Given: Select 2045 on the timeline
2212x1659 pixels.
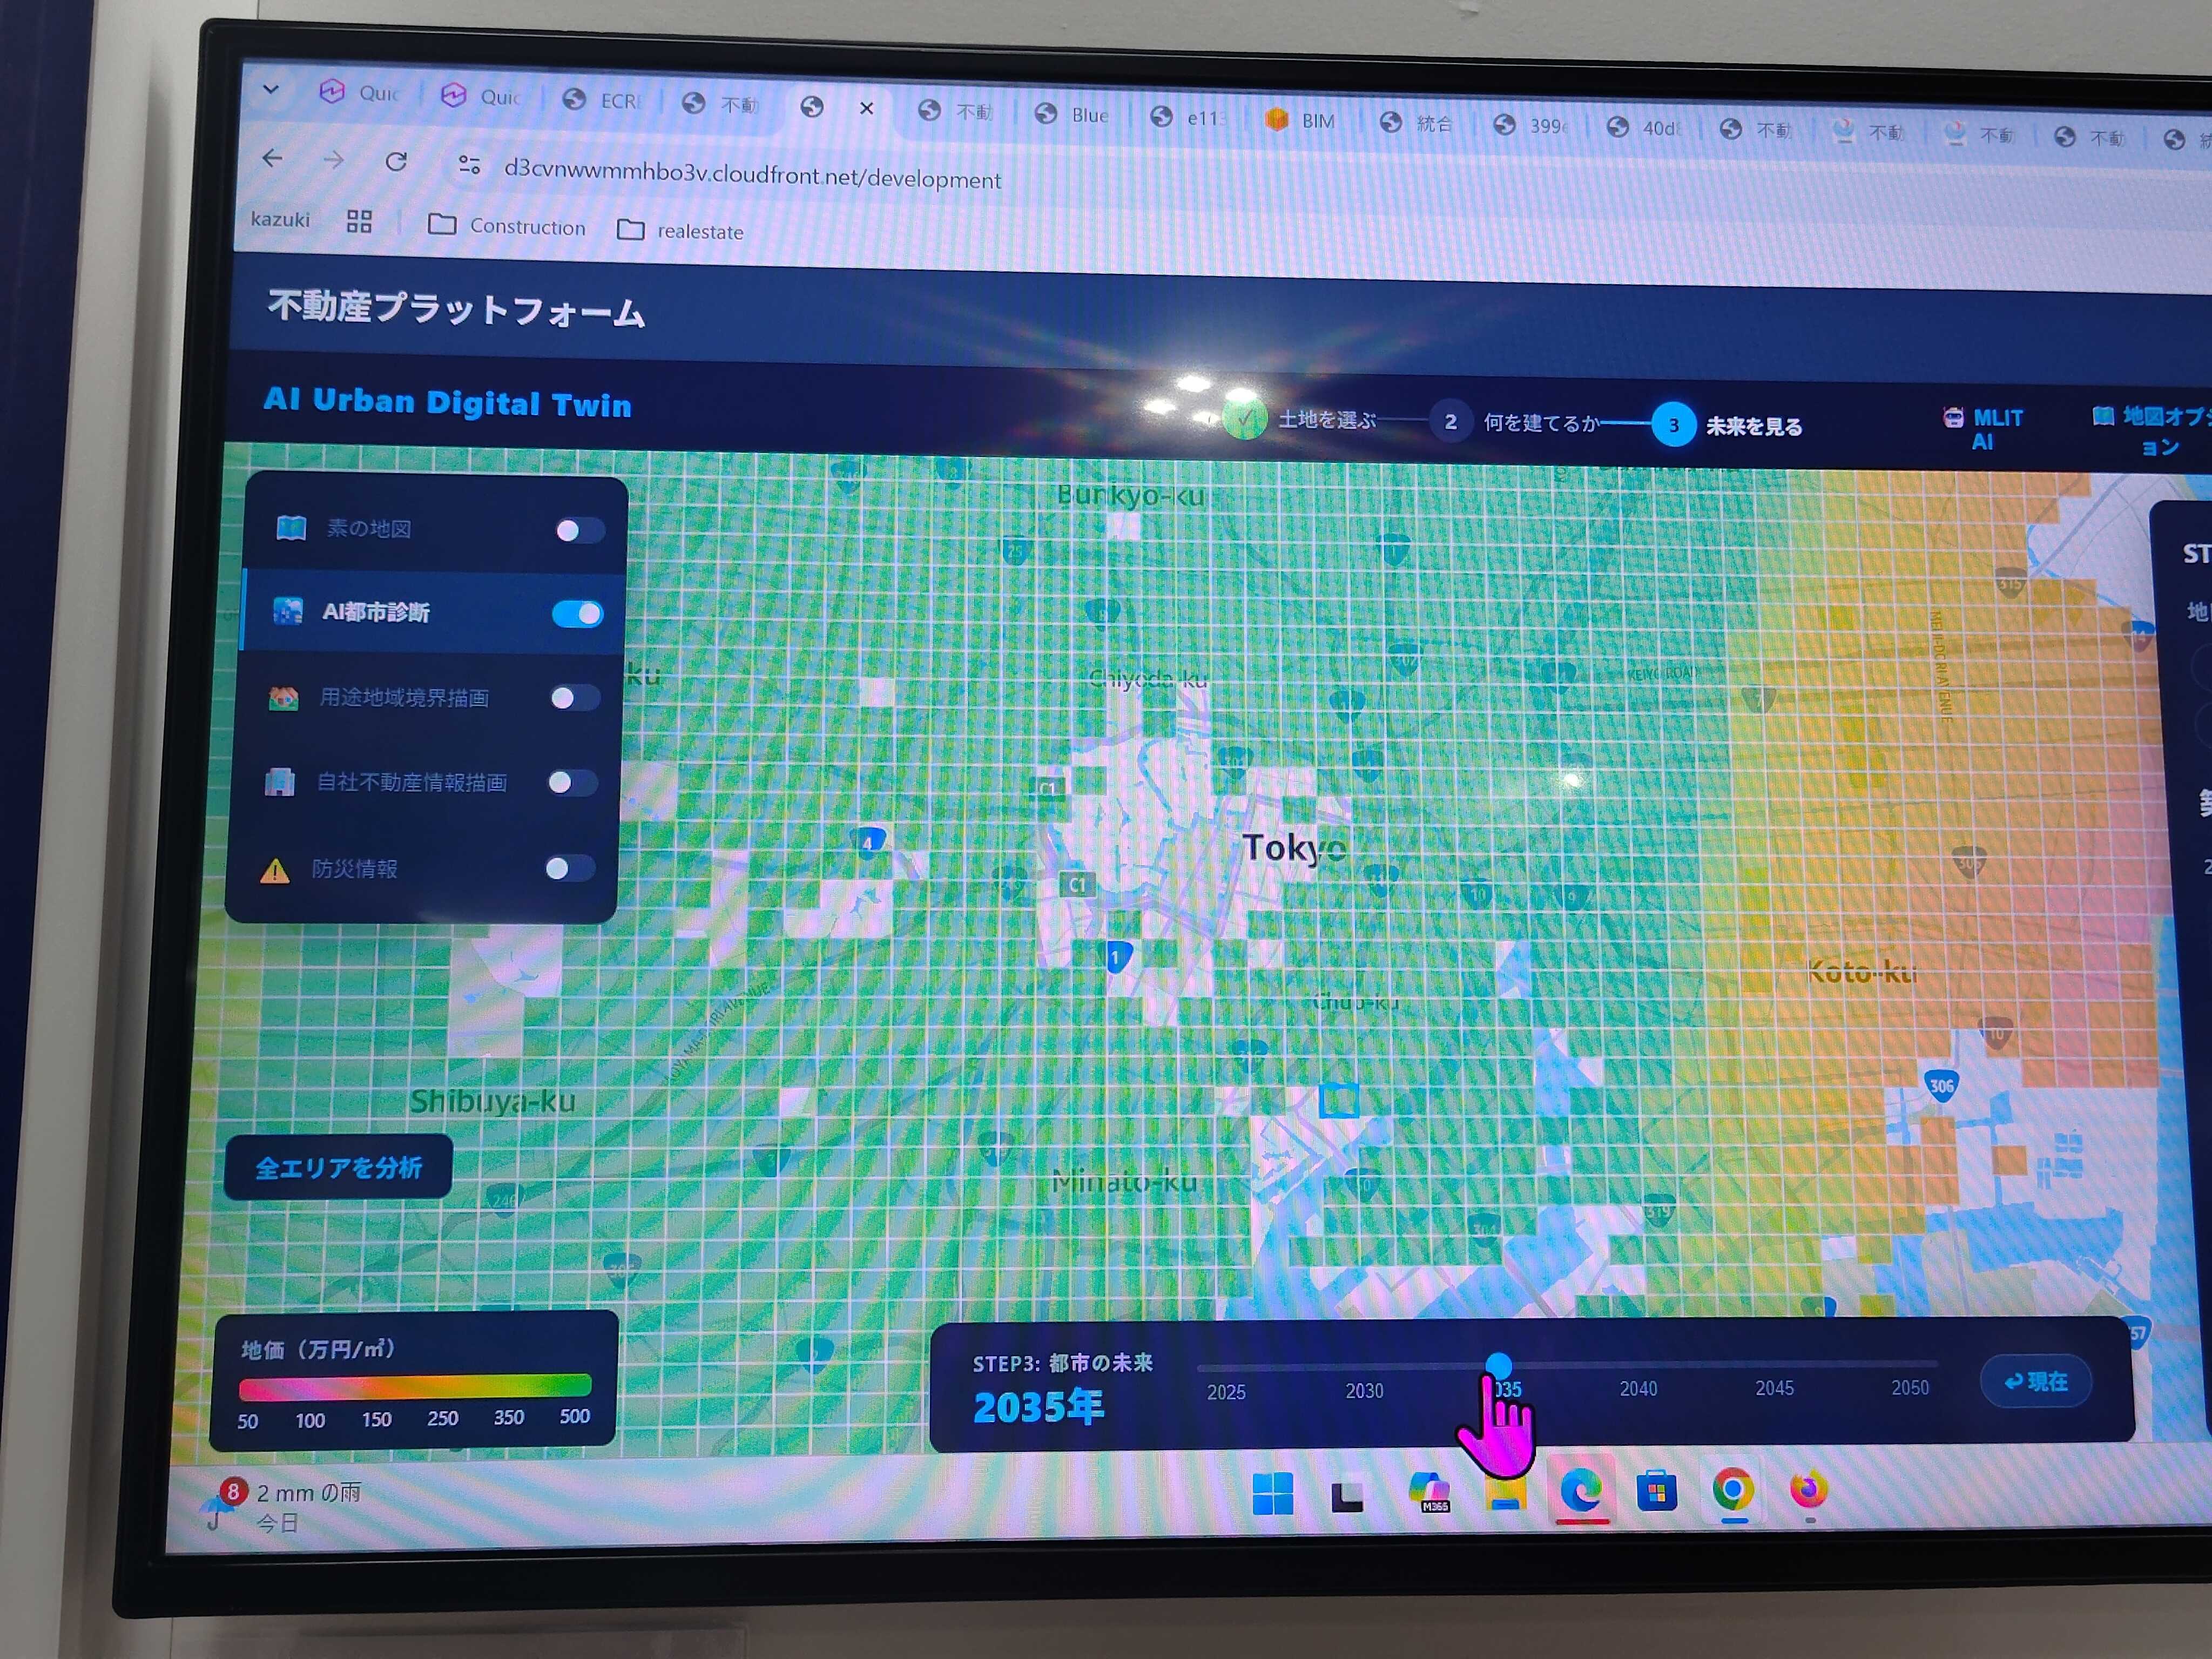Looking at the screenshot, I should (1774, 1388).
